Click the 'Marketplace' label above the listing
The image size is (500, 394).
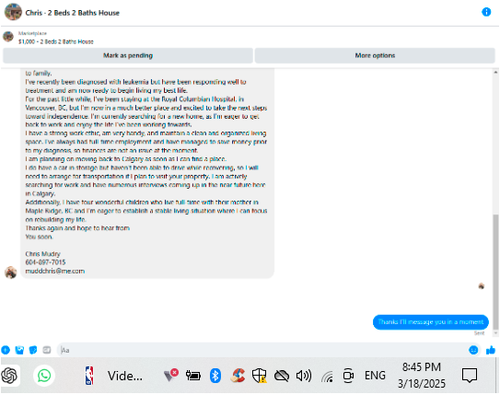click(x=32, y=33)
